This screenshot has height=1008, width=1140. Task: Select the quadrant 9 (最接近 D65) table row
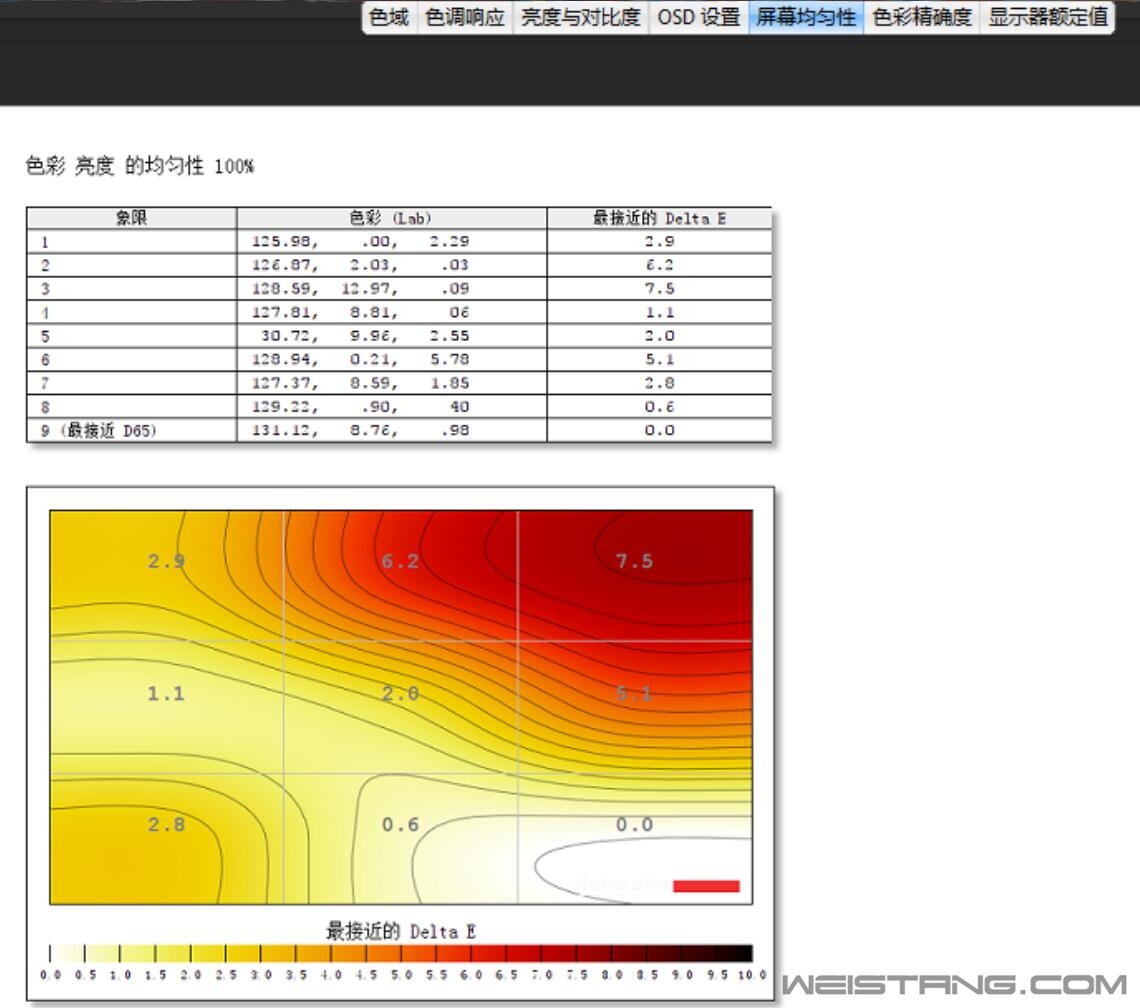(399, 430)
